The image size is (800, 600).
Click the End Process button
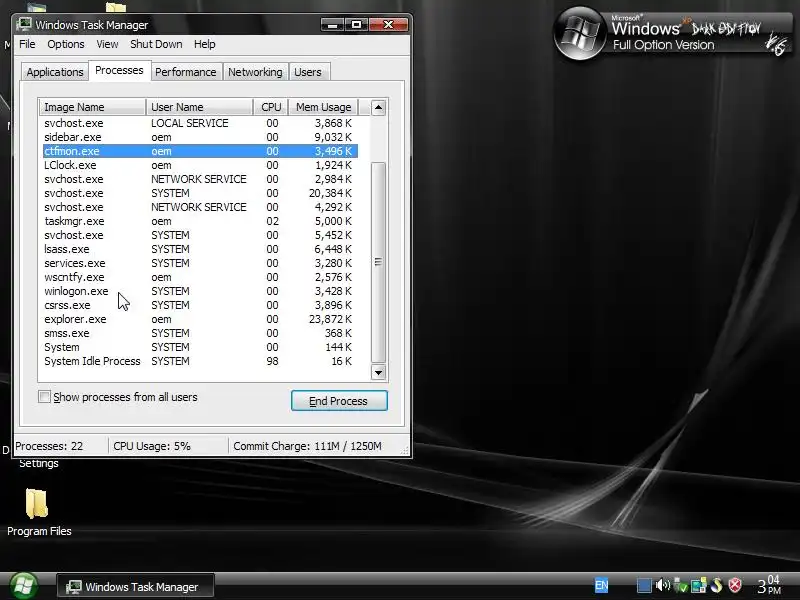339,401
